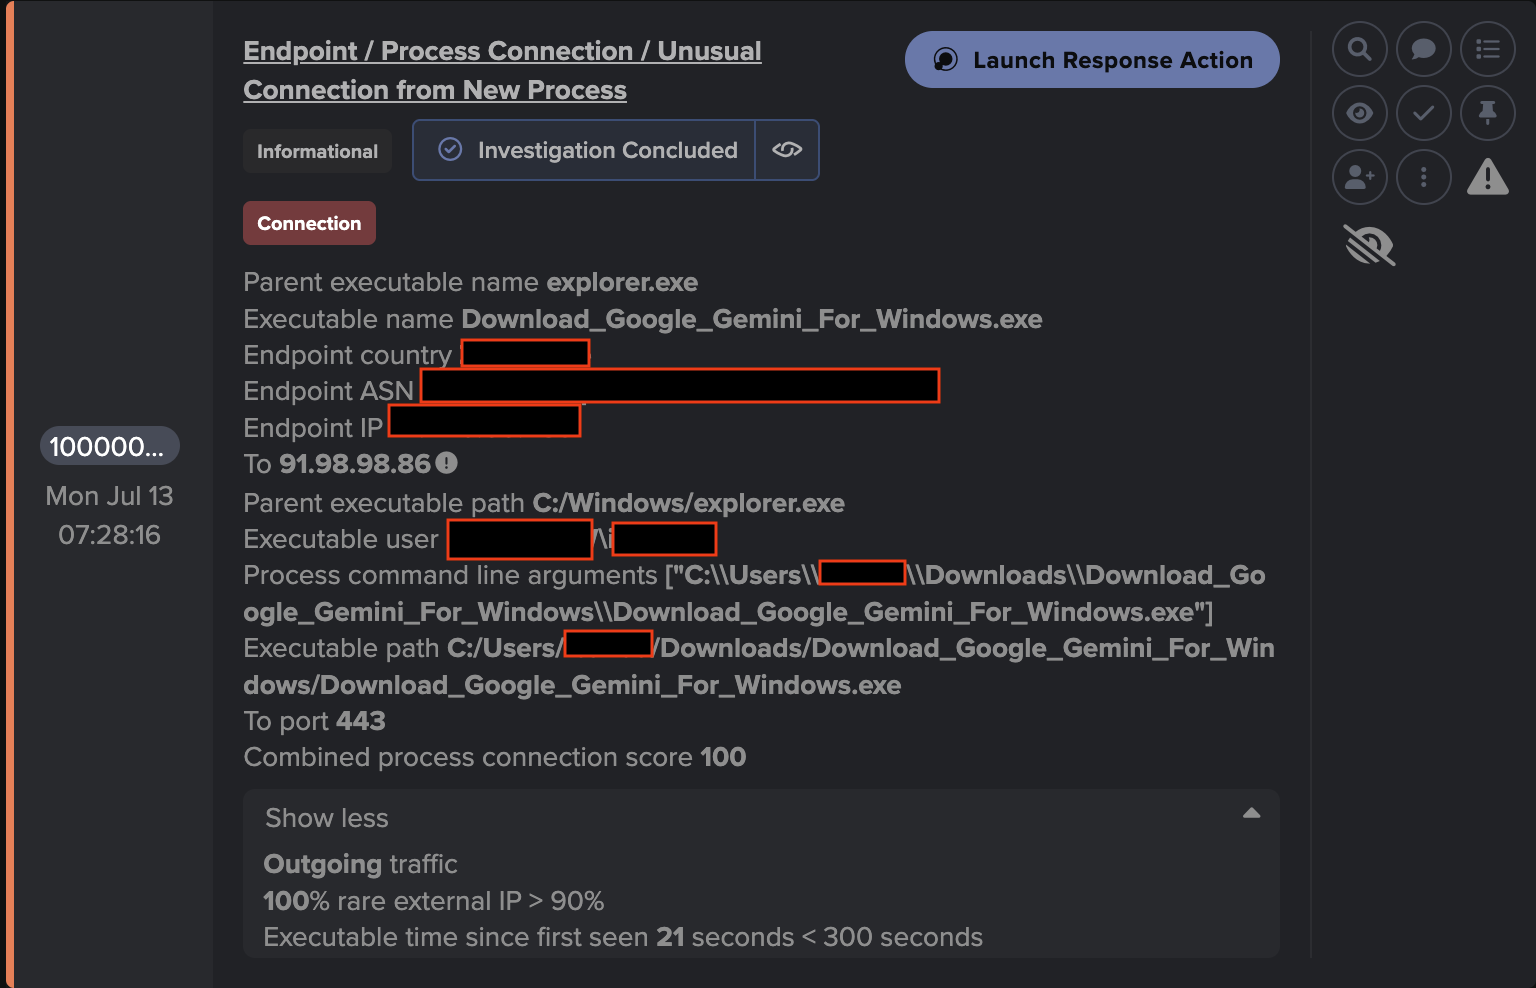Viewport: 1536px width, 988px height.
Task: Open the three-dot more options menu
Action: (x=1423, y=177)
